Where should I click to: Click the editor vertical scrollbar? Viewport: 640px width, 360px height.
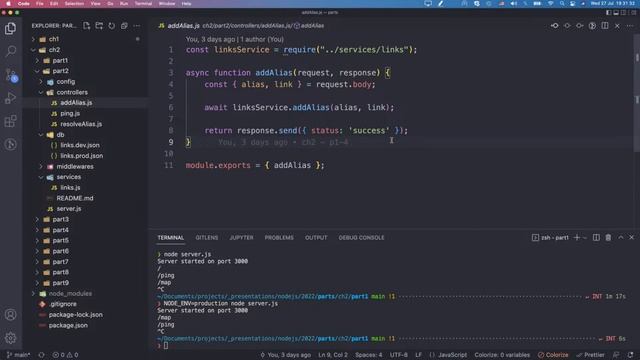point(637,94)
